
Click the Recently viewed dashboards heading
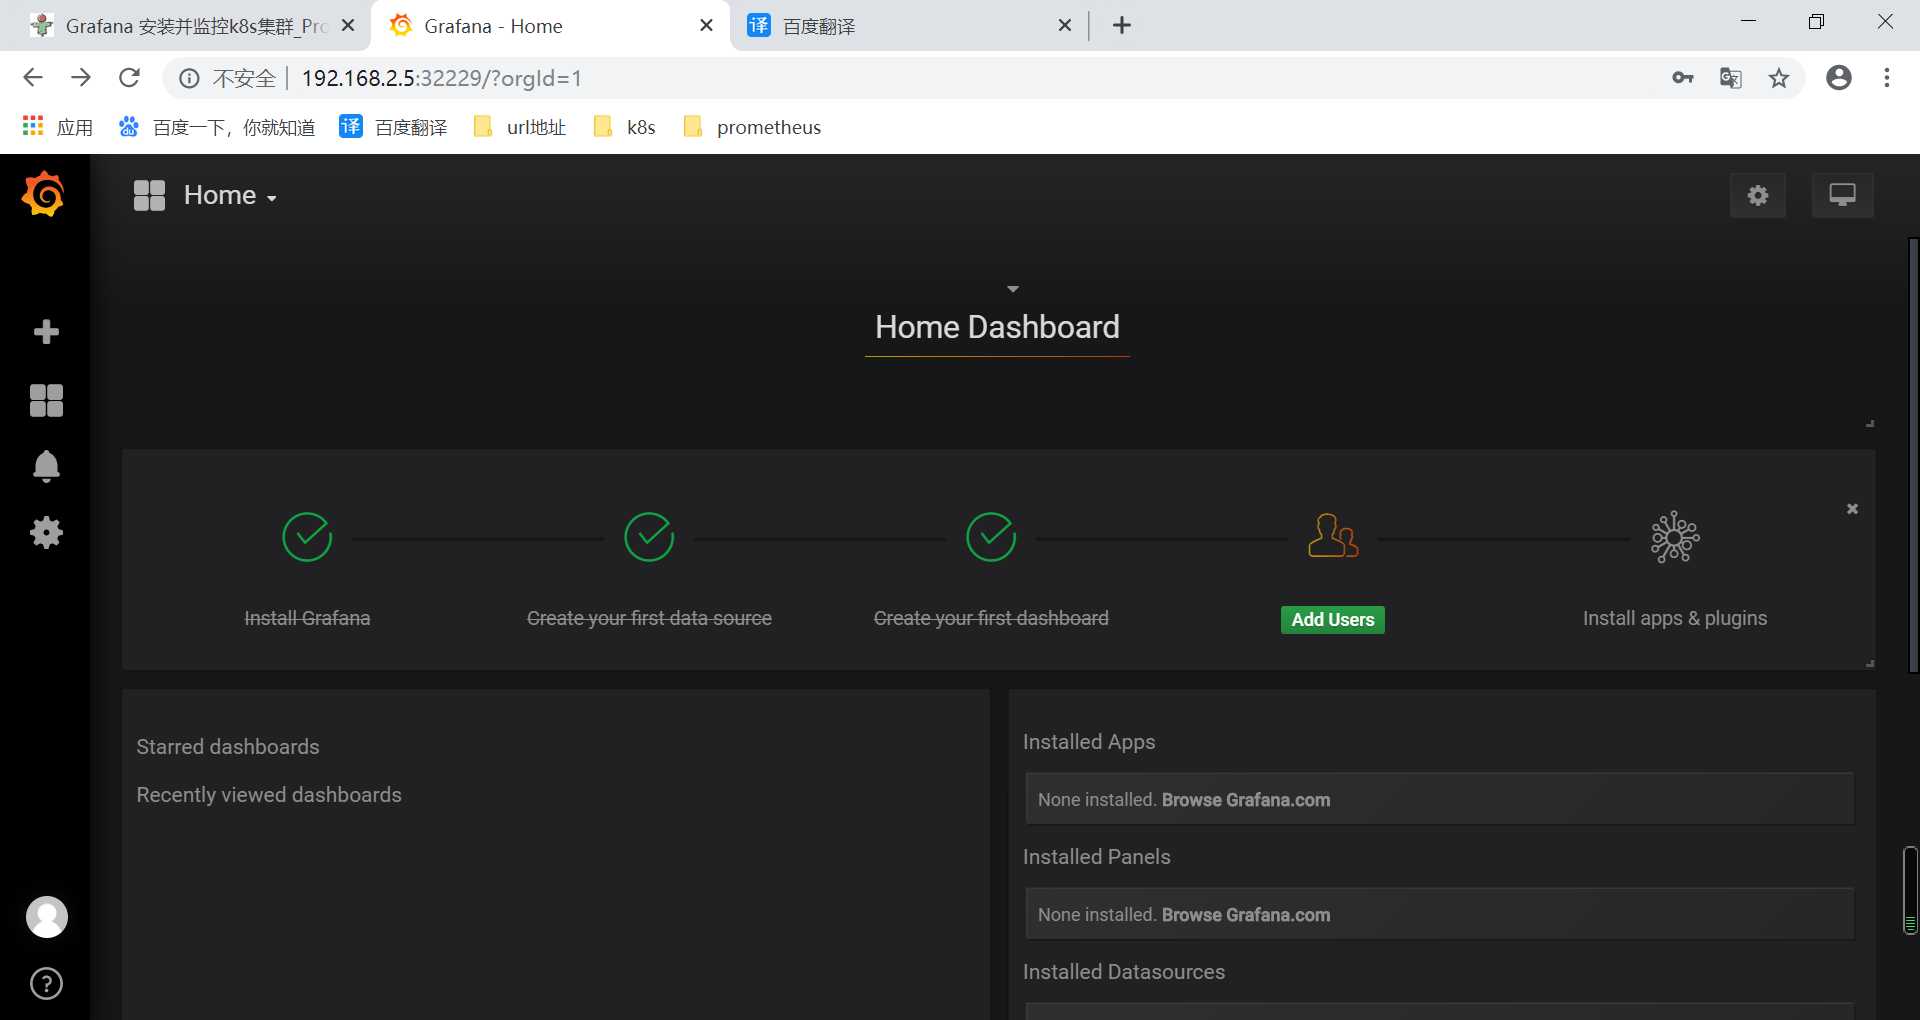point(269,795)
